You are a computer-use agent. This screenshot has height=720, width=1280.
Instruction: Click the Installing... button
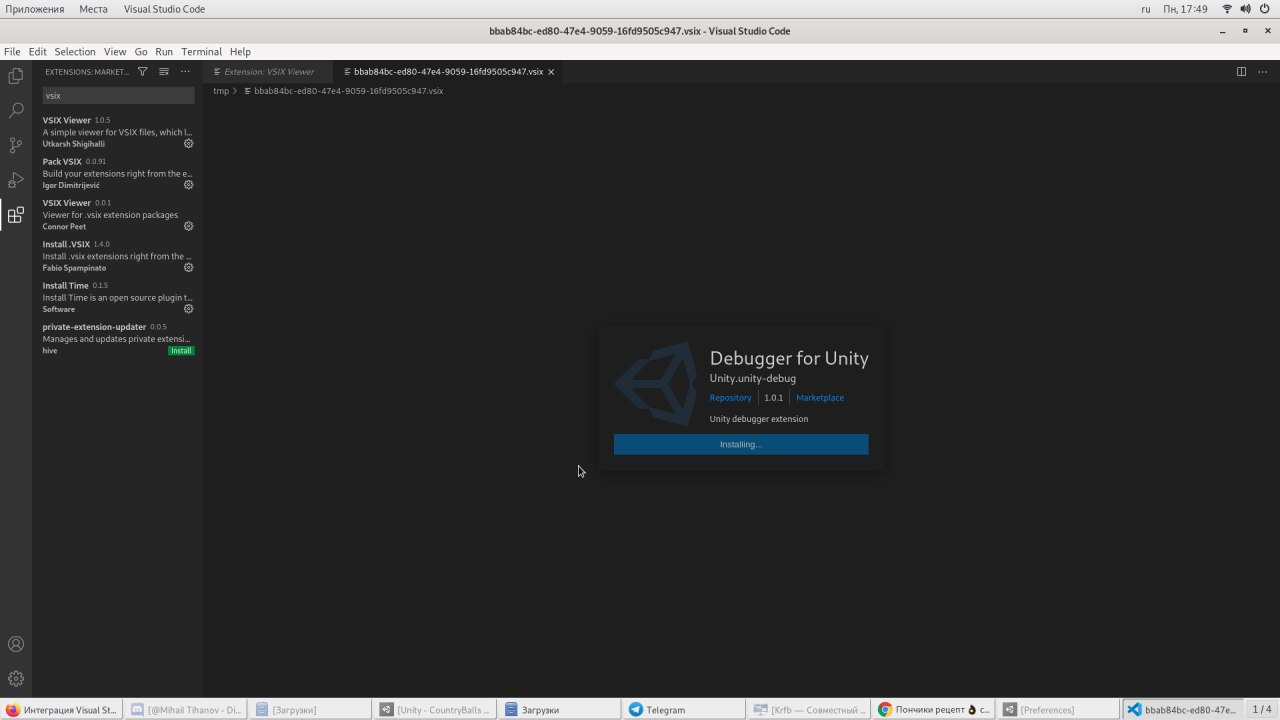click(741, 444)
